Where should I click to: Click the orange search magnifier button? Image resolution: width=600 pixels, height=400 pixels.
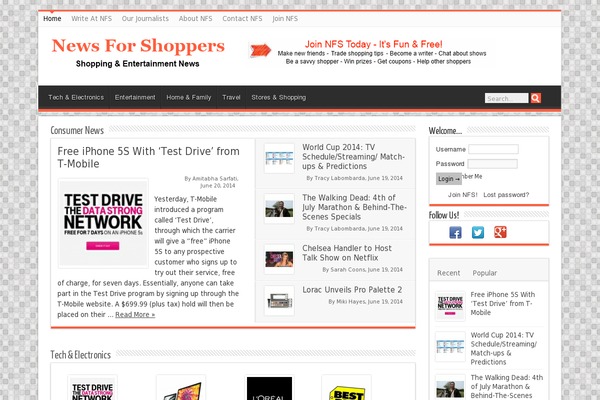click(536, 98)
